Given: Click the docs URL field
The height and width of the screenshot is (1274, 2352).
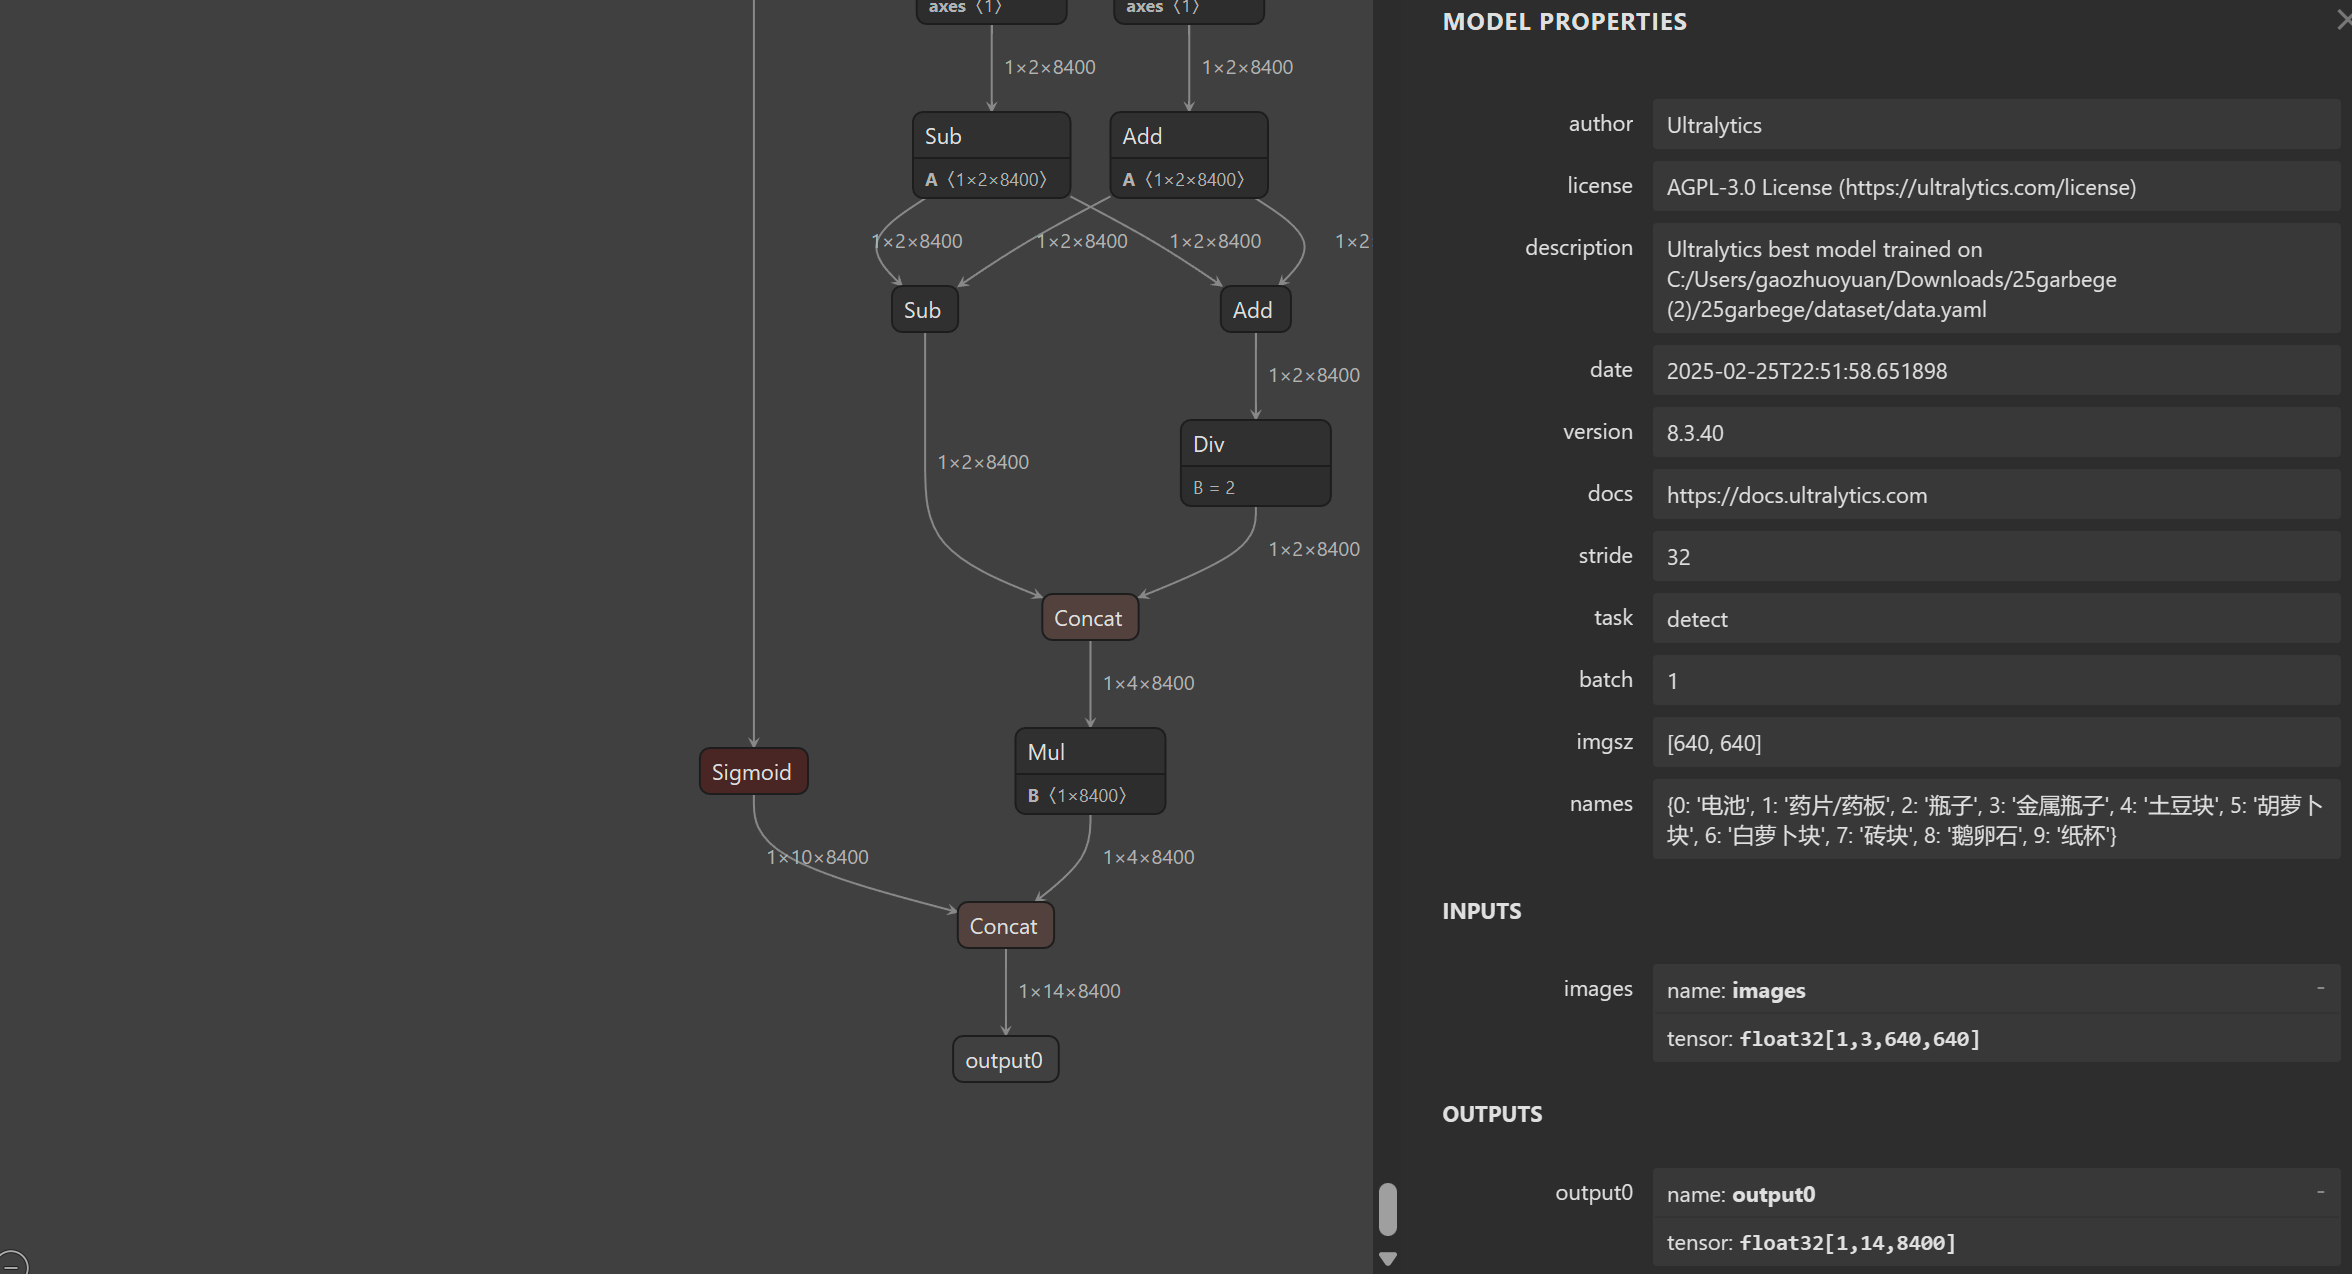Looking at the screenshot, I should point(1994,495).
